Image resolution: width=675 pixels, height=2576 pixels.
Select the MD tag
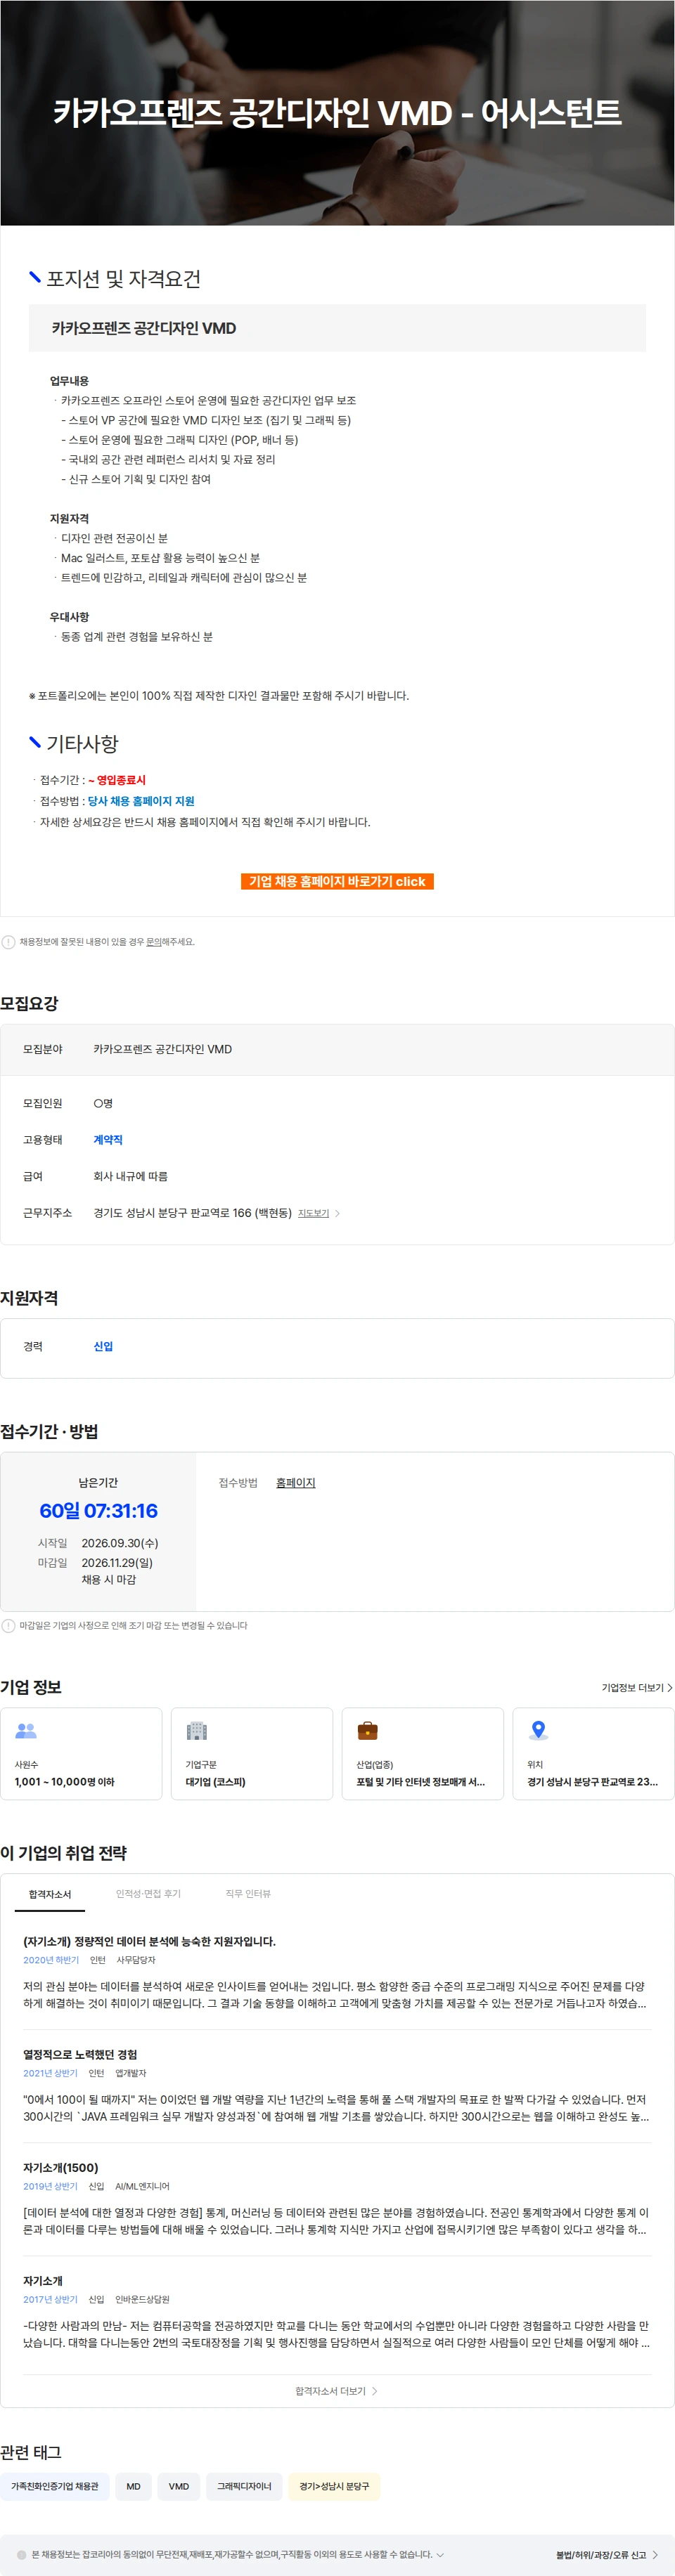pyautogui.click(x=133, y=2486)
